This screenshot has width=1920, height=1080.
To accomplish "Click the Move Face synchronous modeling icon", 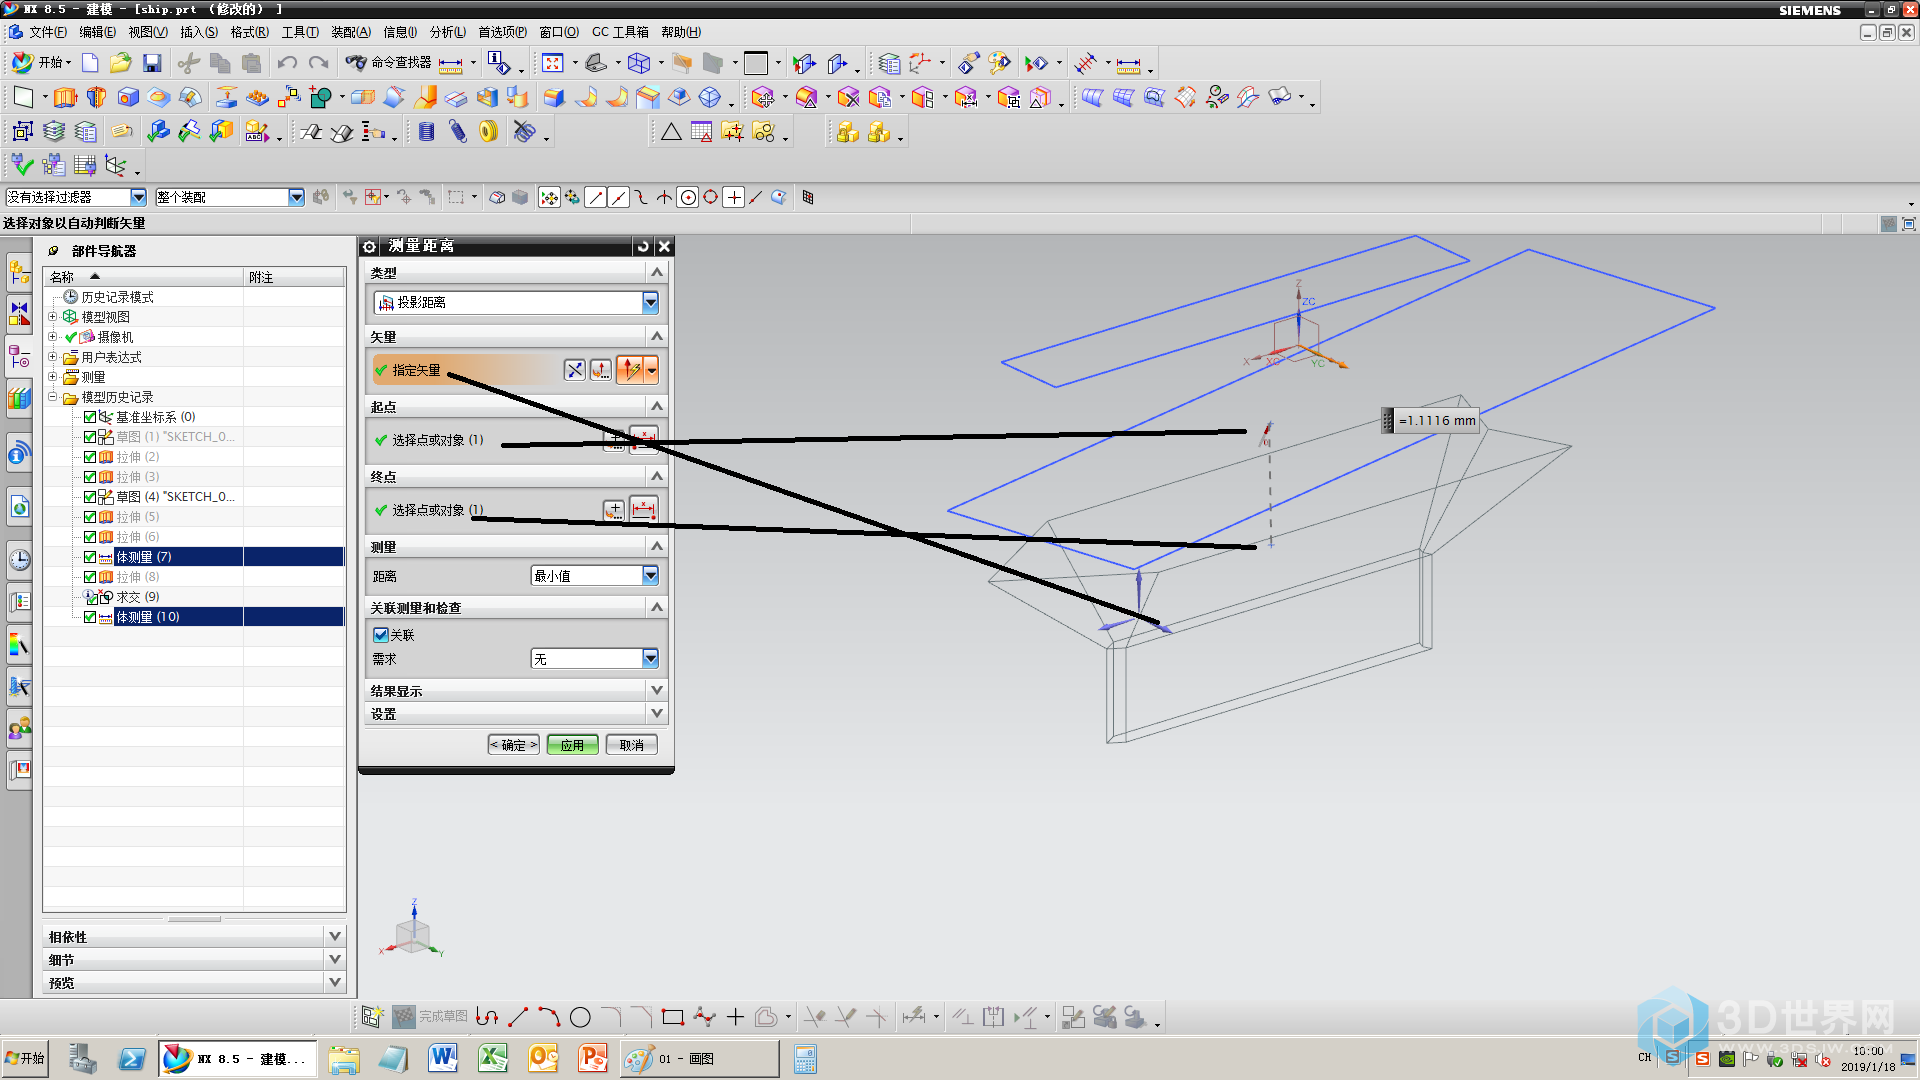I will coord(763,98).
